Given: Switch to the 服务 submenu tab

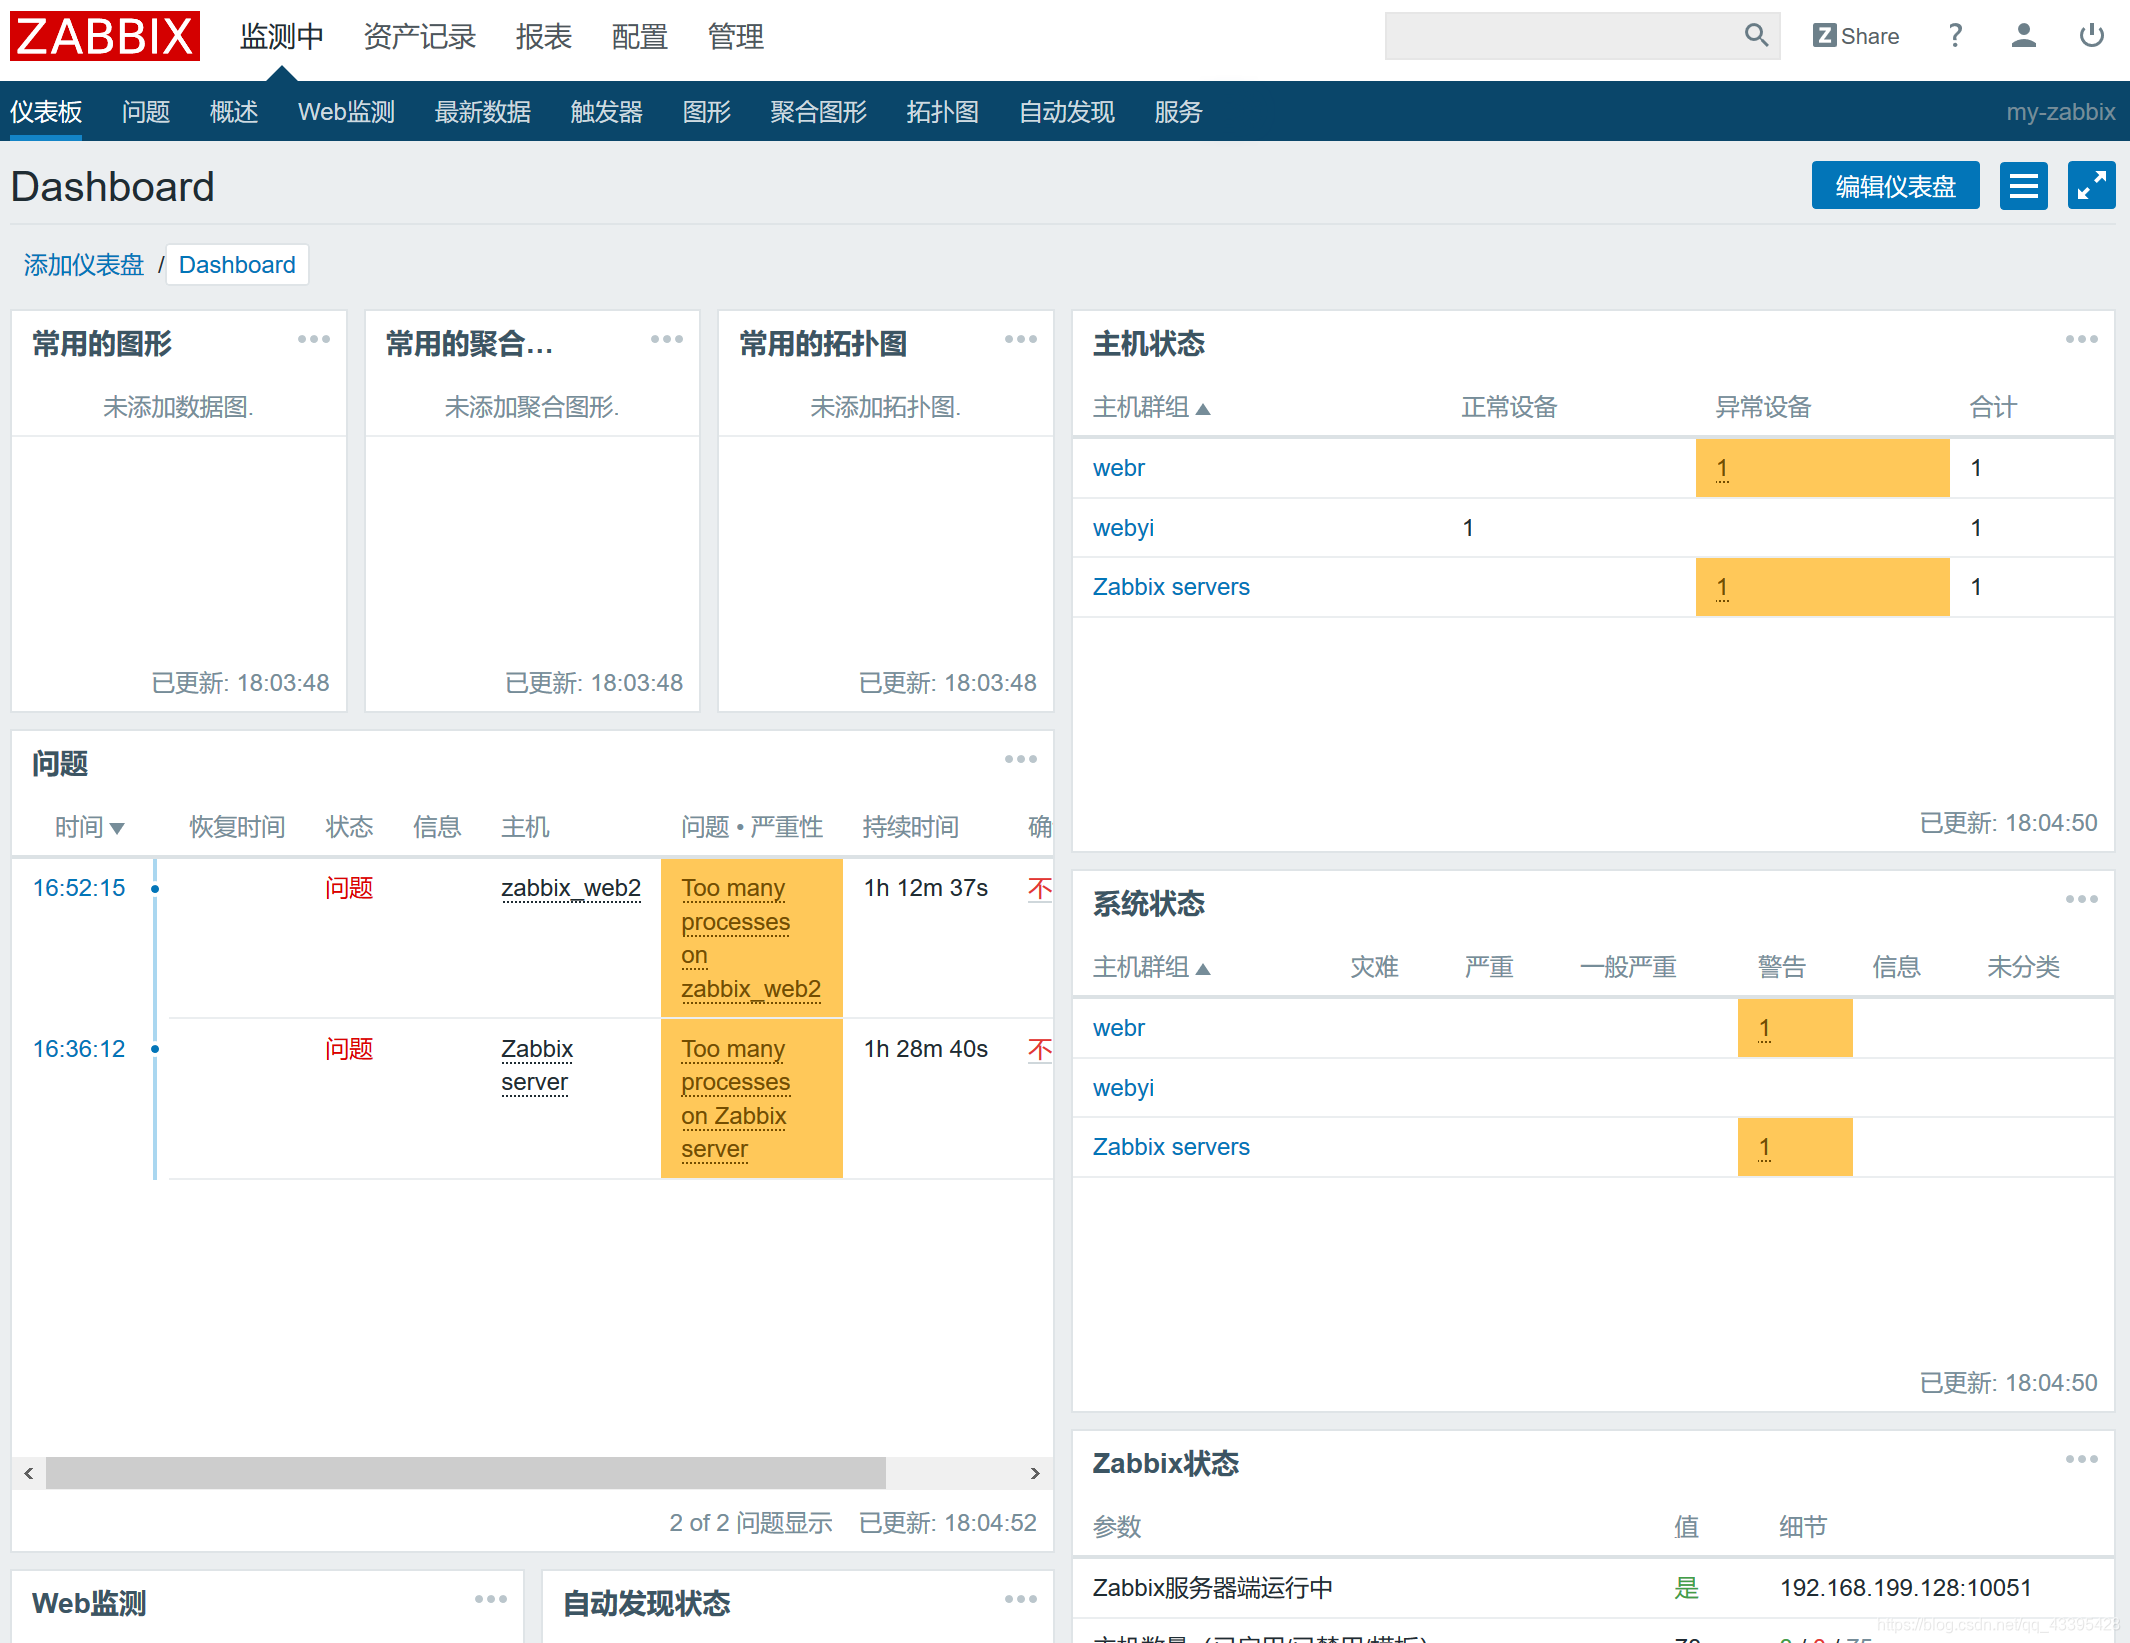Looking at the screenshot, I should click(1179, 112).
